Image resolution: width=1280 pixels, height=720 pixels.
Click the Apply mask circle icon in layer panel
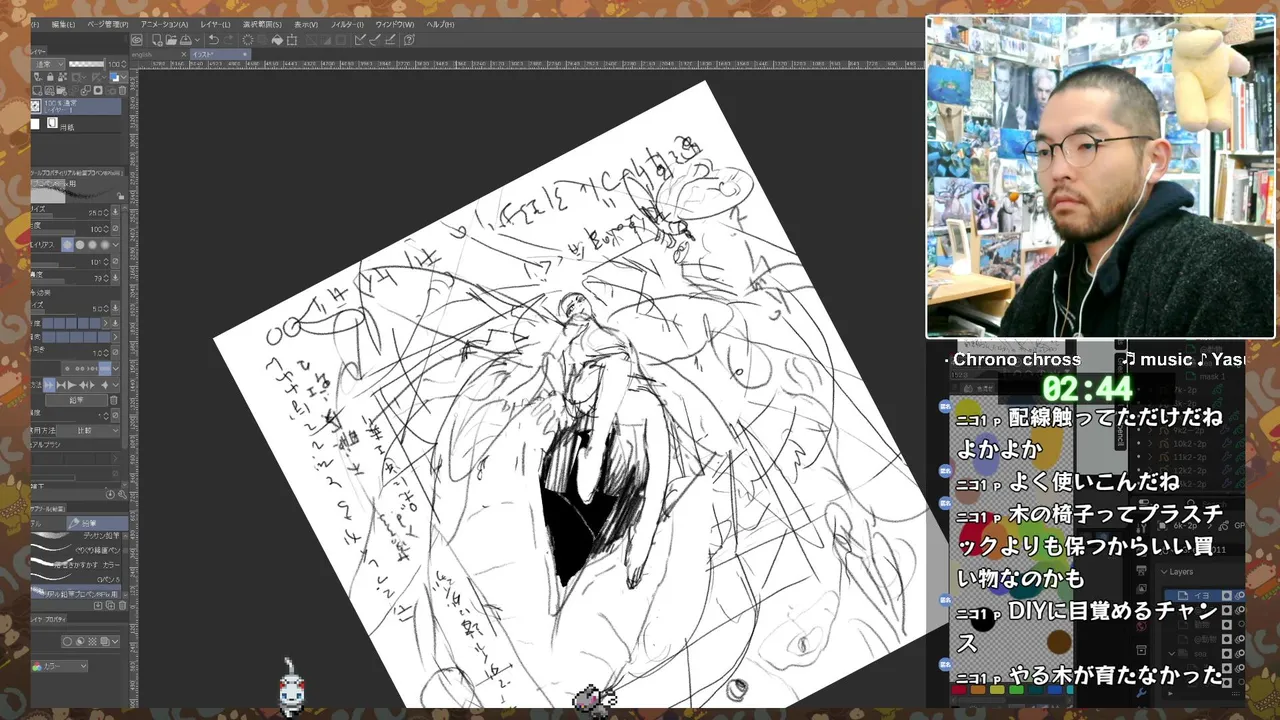pos(98,90)
